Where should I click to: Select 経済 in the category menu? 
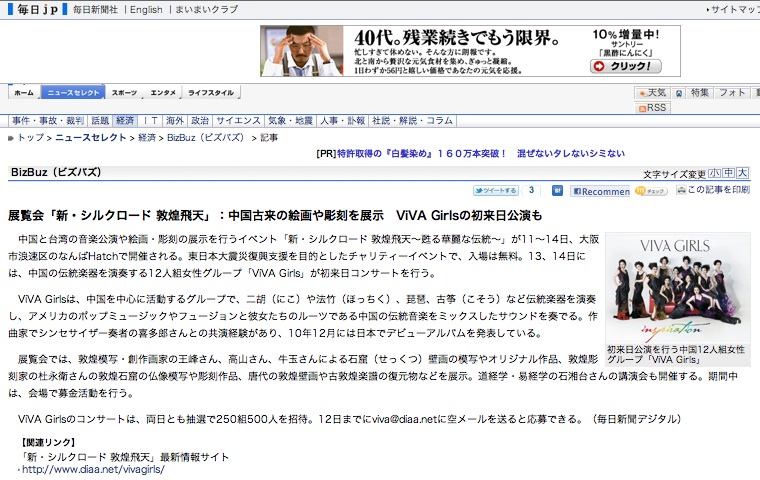click(125, 120)
